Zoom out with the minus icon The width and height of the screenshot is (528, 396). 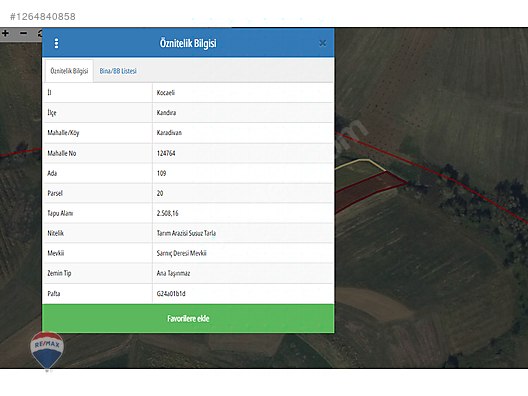coord(23,33)
